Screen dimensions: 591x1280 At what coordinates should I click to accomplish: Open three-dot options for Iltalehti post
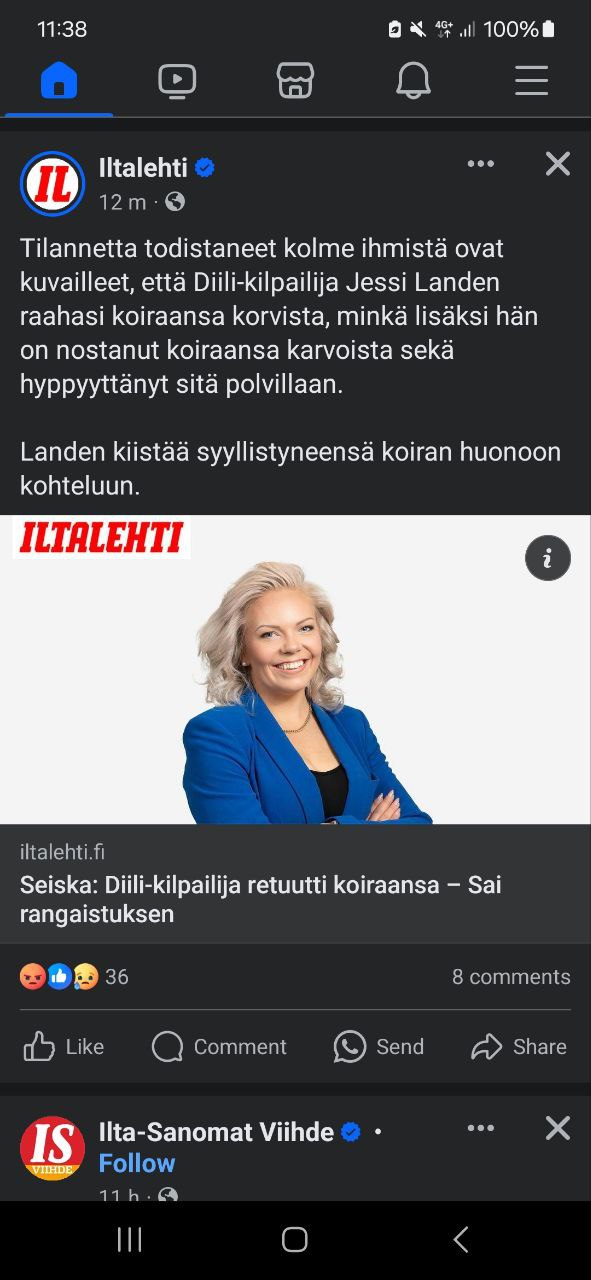click(481, 164)
